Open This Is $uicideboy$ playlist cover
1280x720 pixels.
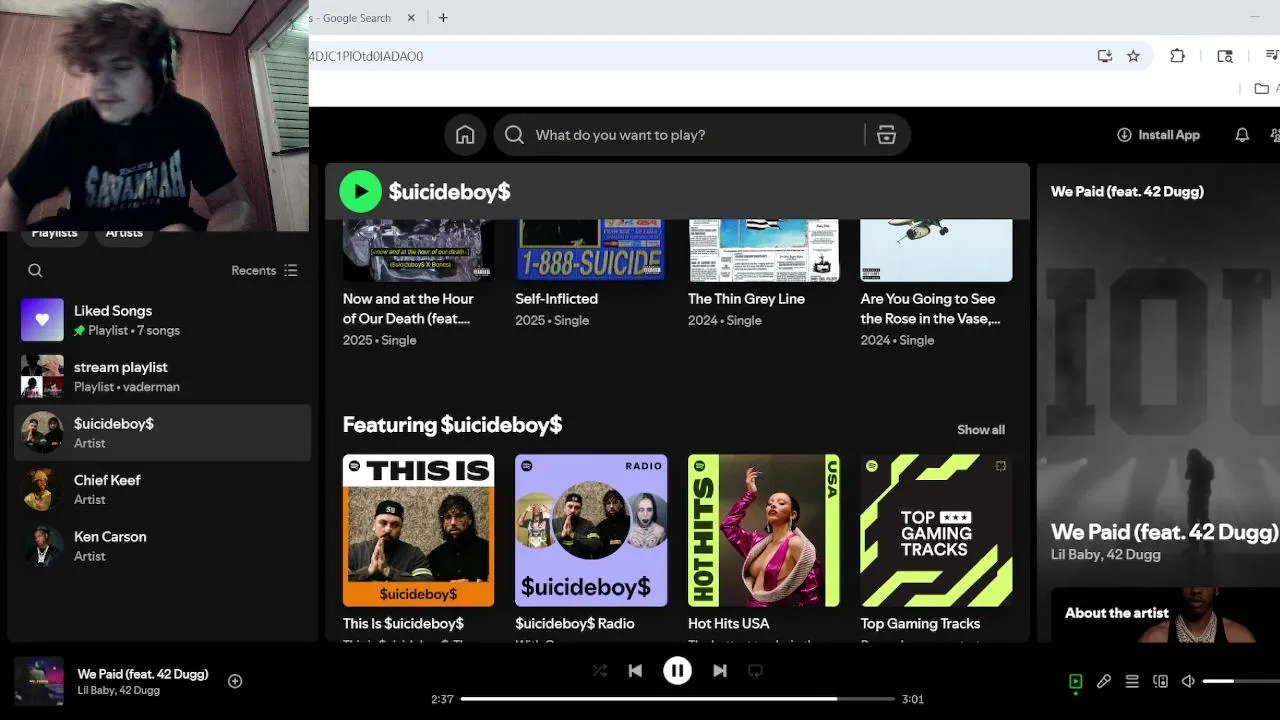(x=418, y=531)
